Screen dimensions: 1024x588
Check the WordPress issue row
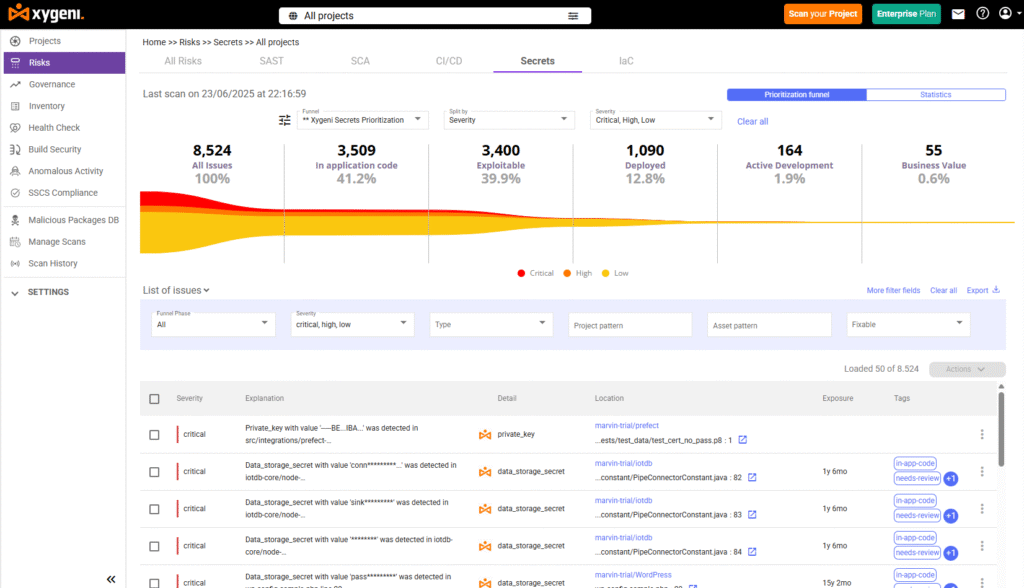[154, 583]
